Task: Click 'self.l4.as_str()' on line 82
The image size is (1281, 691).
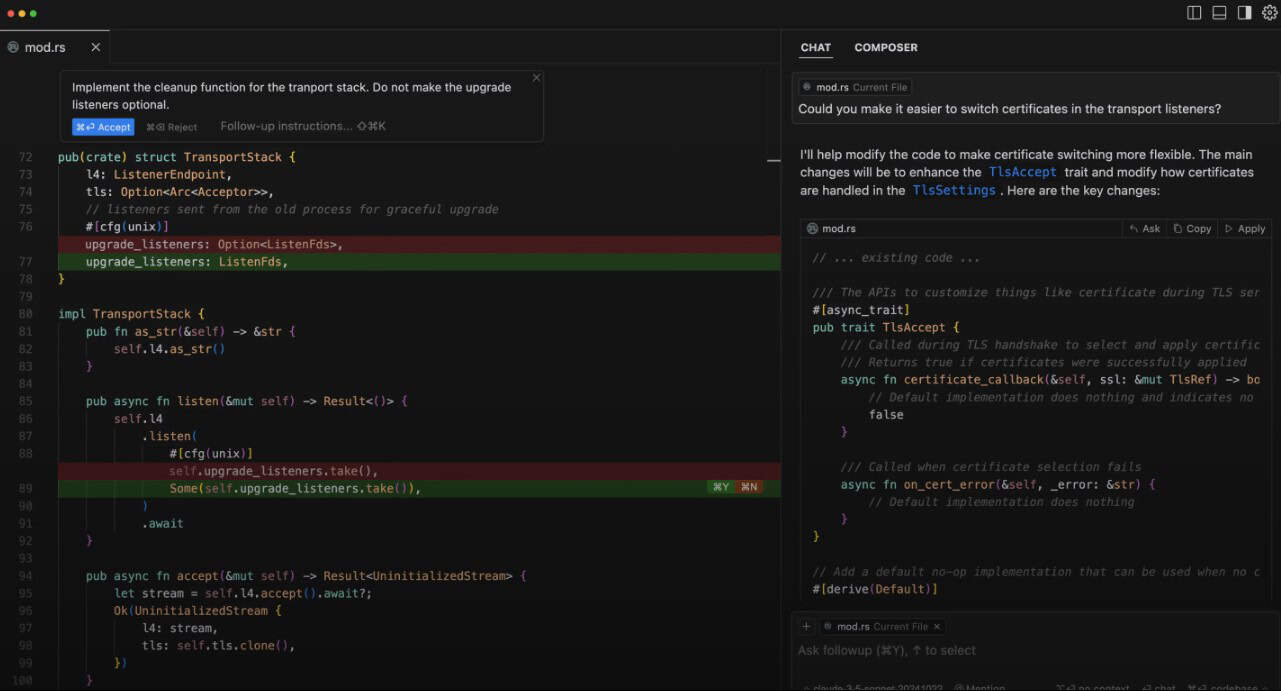Action: point(170,349)
